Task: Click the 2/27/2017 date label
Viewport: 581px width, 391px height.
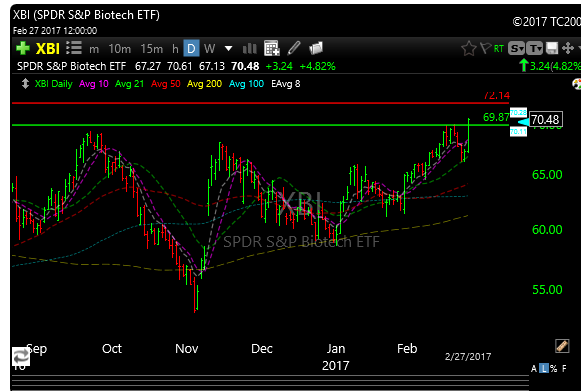Action: (468, 357)
